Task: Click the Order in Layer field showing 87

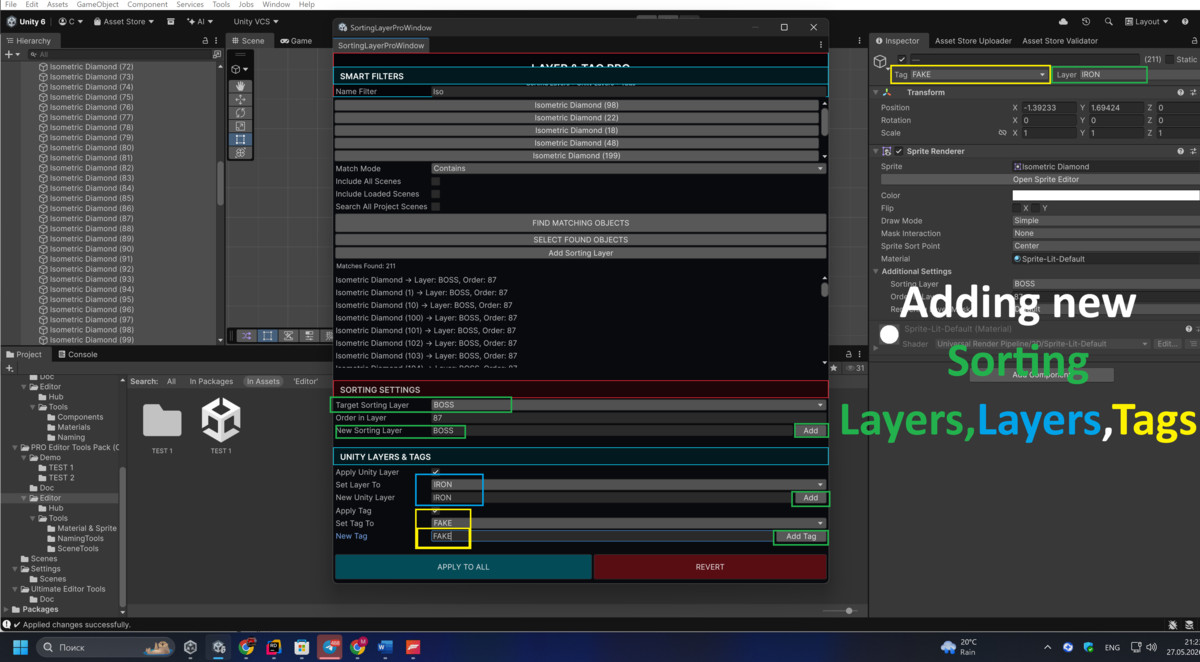Action: pos(628,418)
